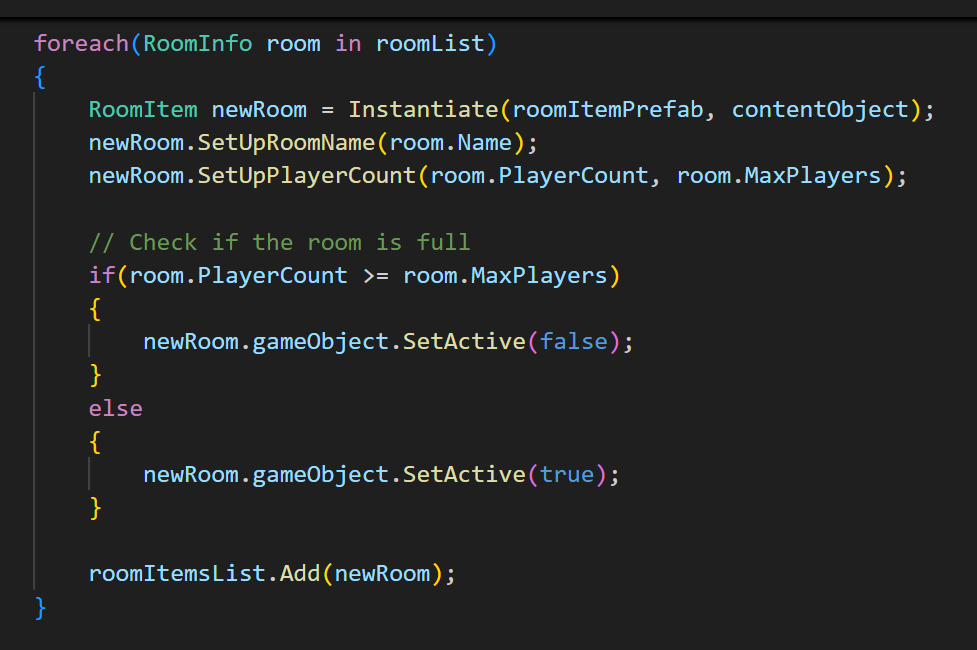The image size is (977, 650).
Task: Click the foreach keyword
Action: click(81, 44)
